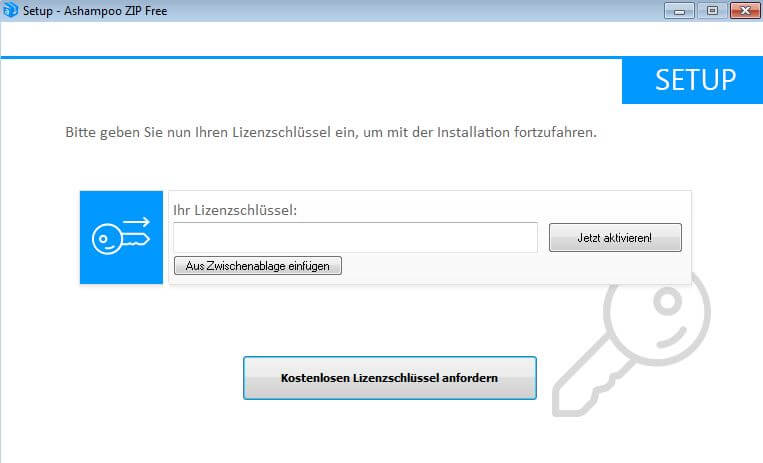Click the blue key icon tile
Image resolution: width=763 pixels, height=463 pixels.
(121, 237)
